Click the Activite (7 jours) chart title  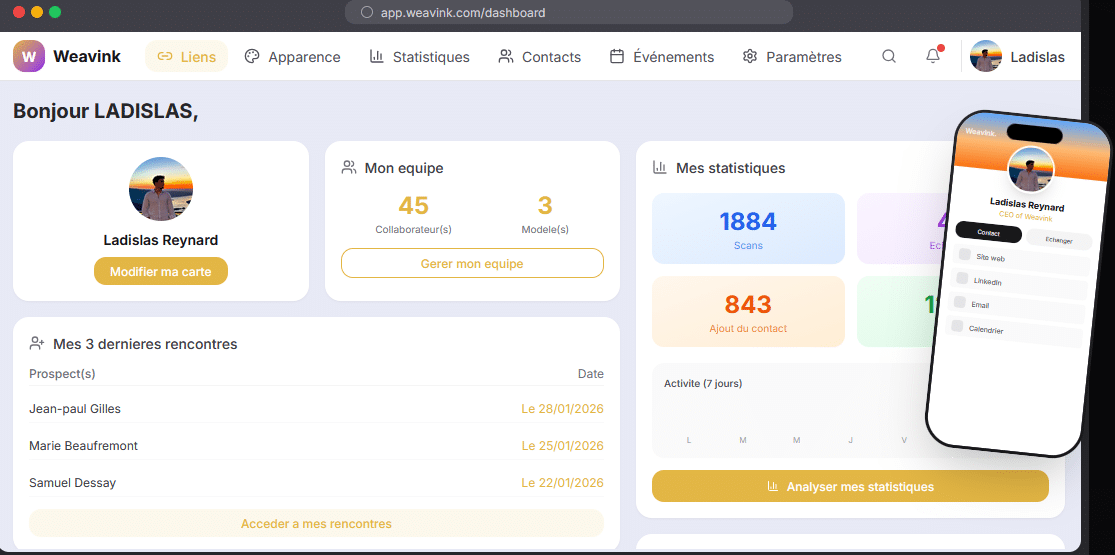point(703,383)
